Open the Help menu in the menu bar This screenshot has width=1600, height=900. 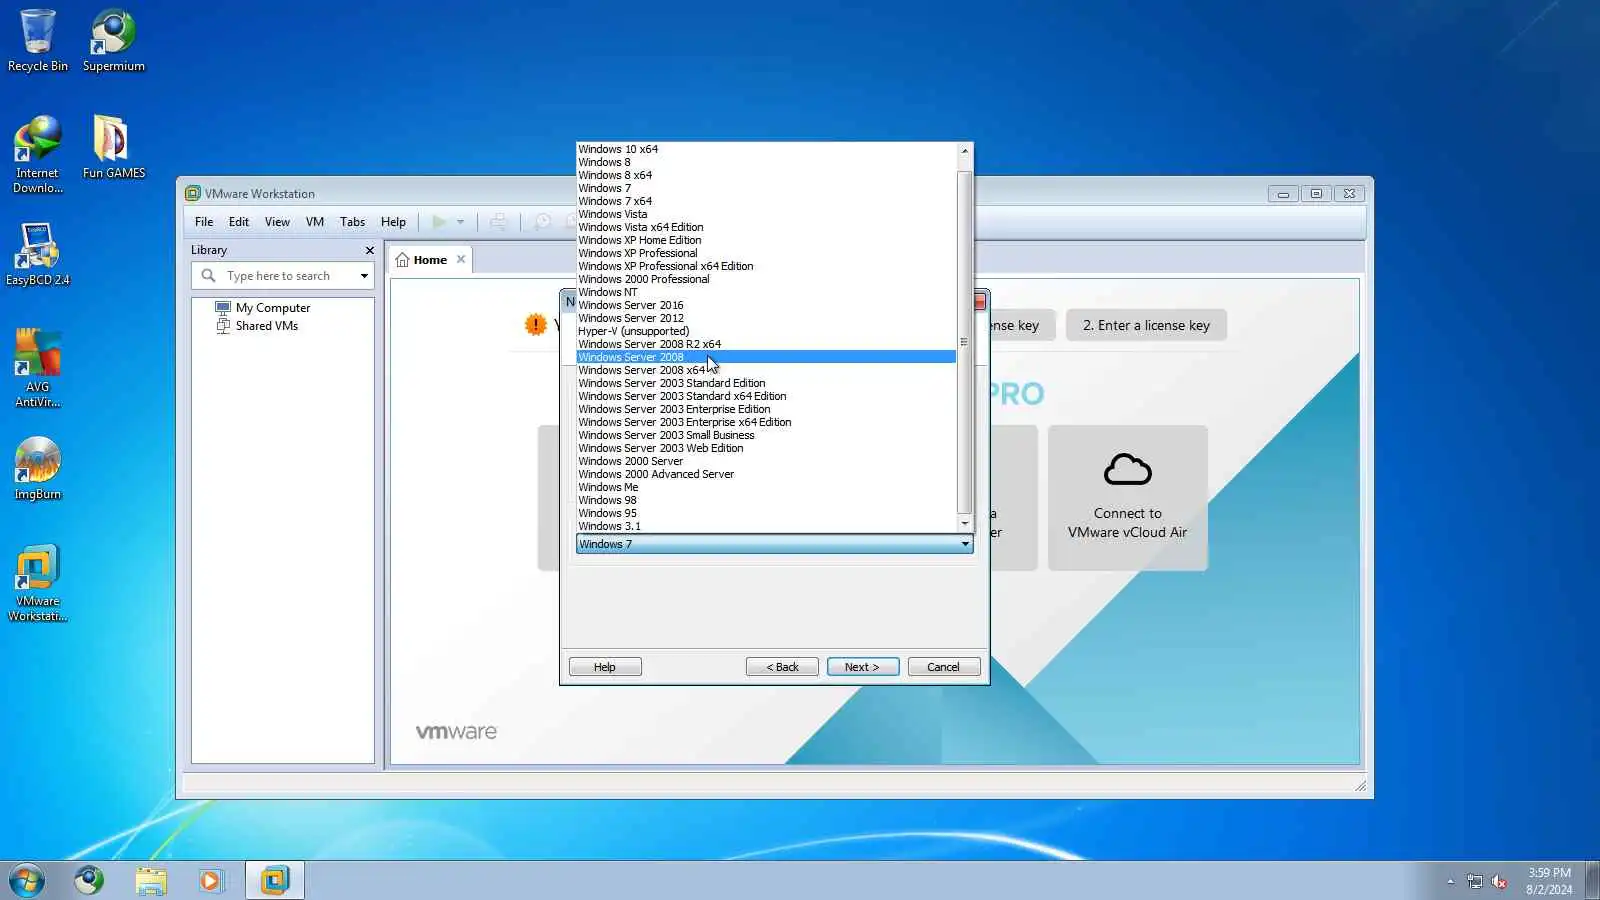coord(393,222)
